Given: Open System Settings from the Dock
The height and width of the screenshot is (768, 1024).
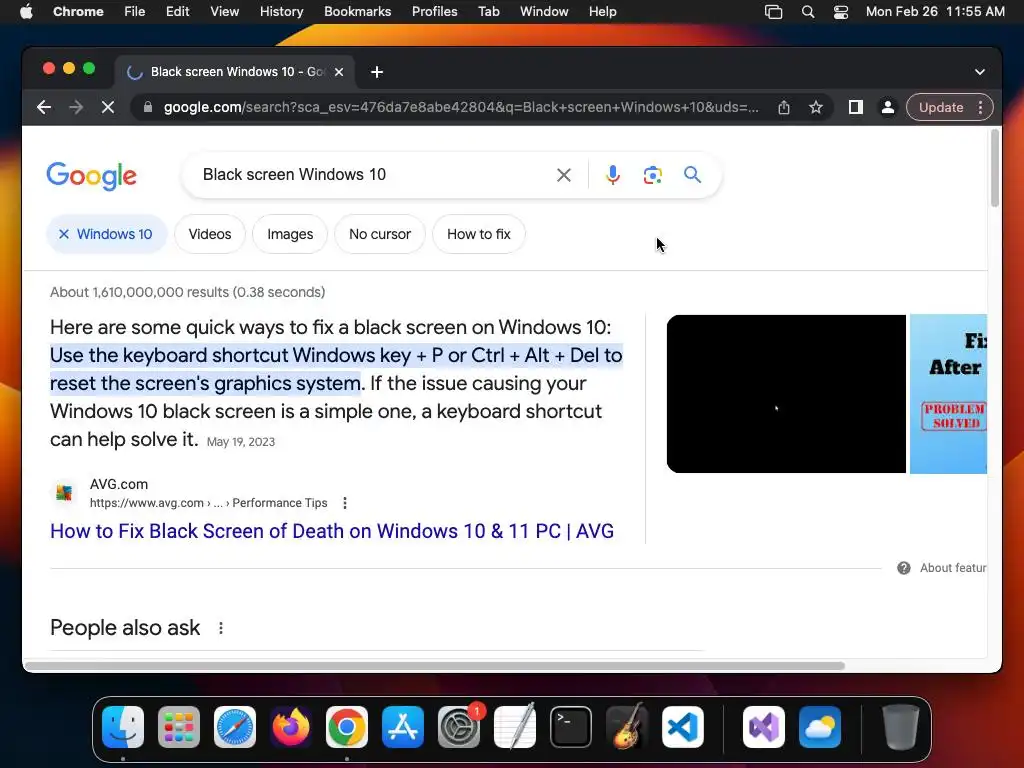Looking at the screenshot, I should tap(458, 727).
